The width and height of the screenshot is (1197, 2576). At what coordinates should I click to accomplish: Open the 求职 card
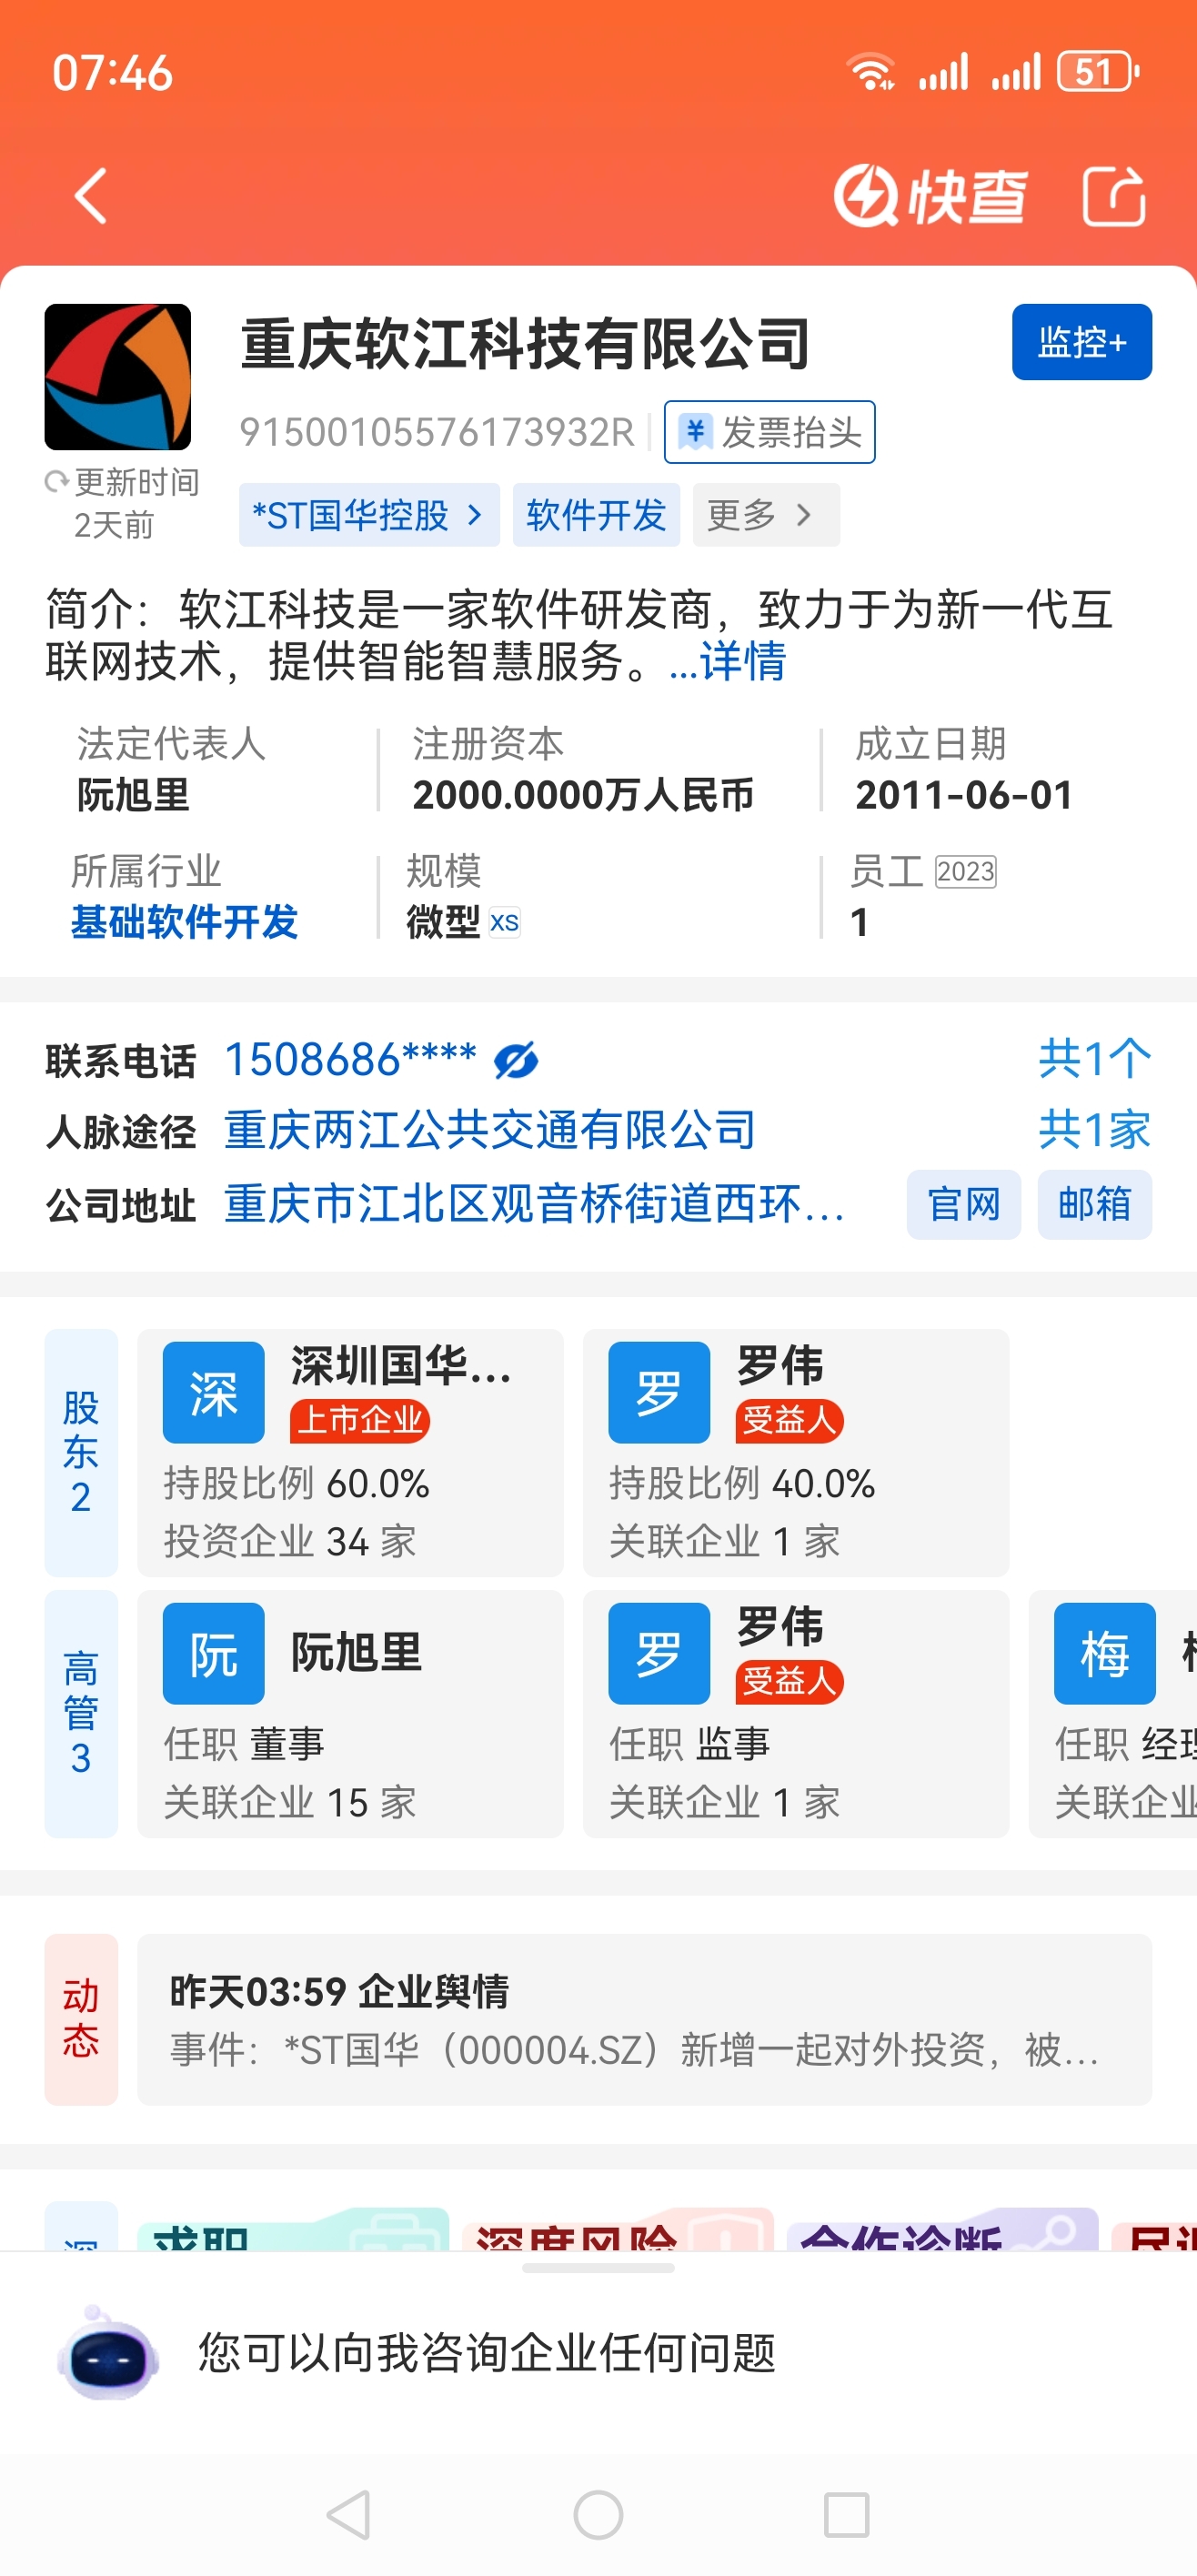(294, 2229)
